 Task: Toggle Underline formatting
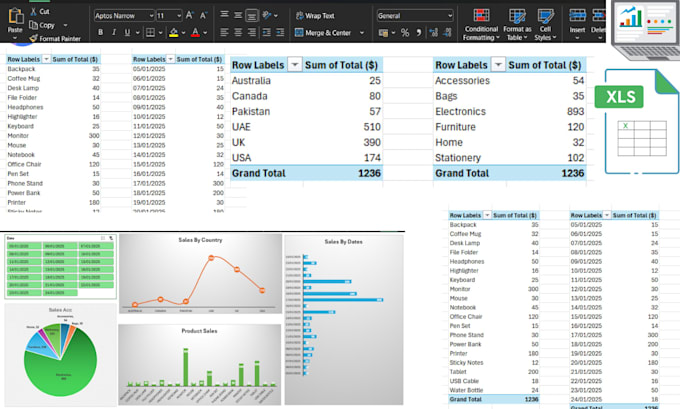coord(127,33)
